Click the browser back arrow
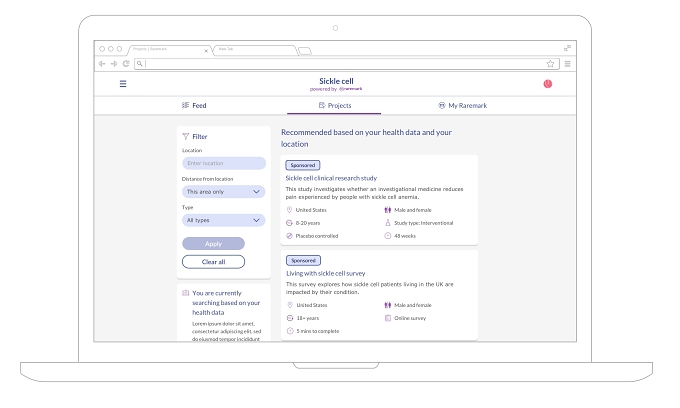The image size is (680, 408). tap(102, 64)
